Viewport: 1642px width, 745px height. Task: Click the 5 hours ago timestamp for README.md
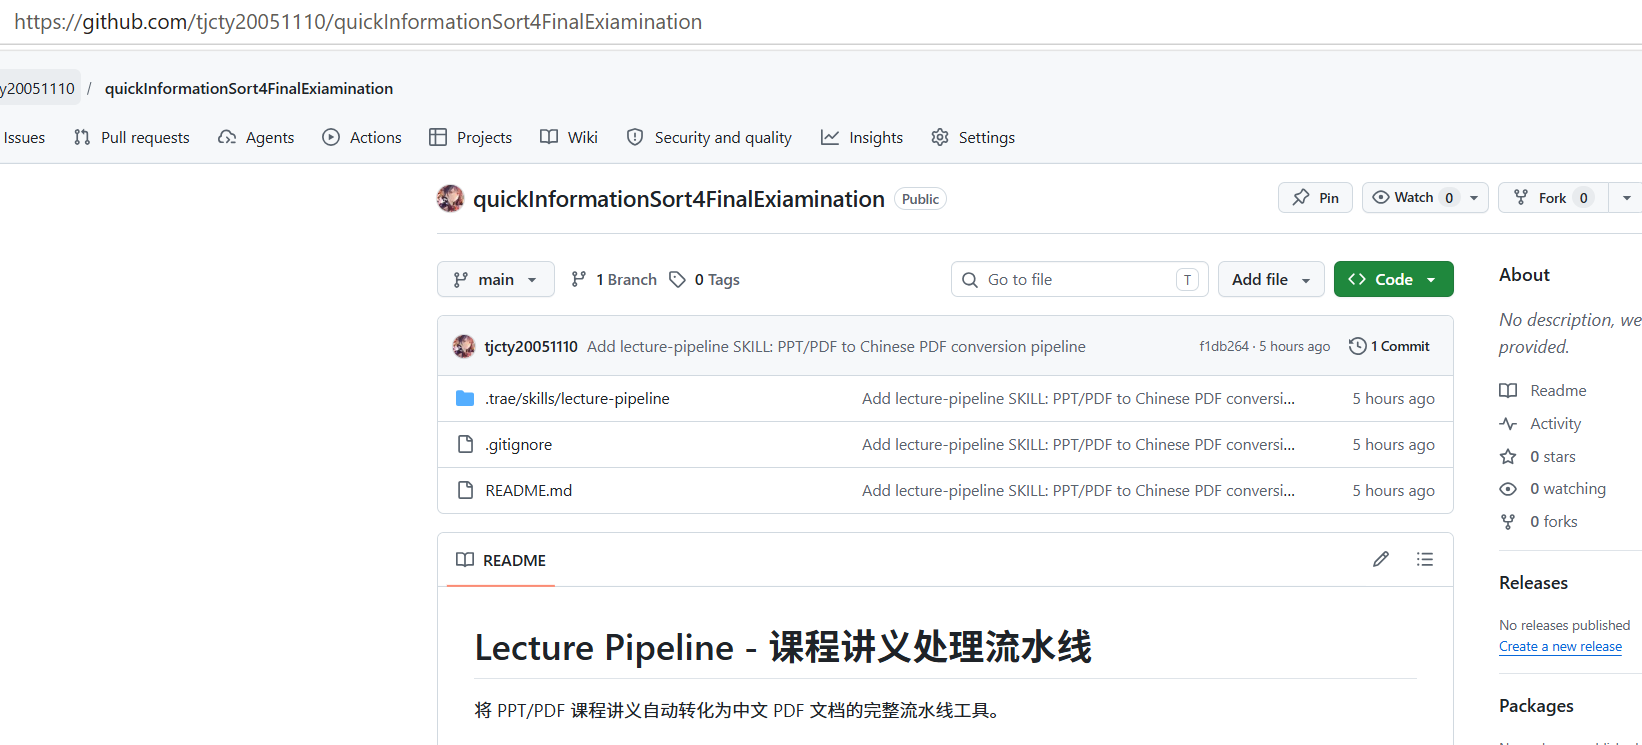coord(1393,490)
